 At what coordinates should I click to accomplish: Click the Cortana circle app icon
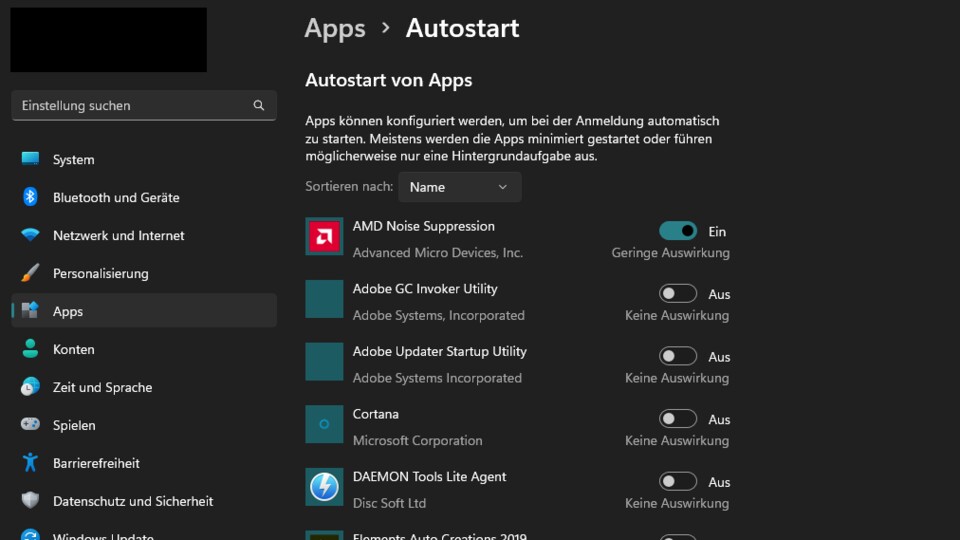[x=324, y=424]
